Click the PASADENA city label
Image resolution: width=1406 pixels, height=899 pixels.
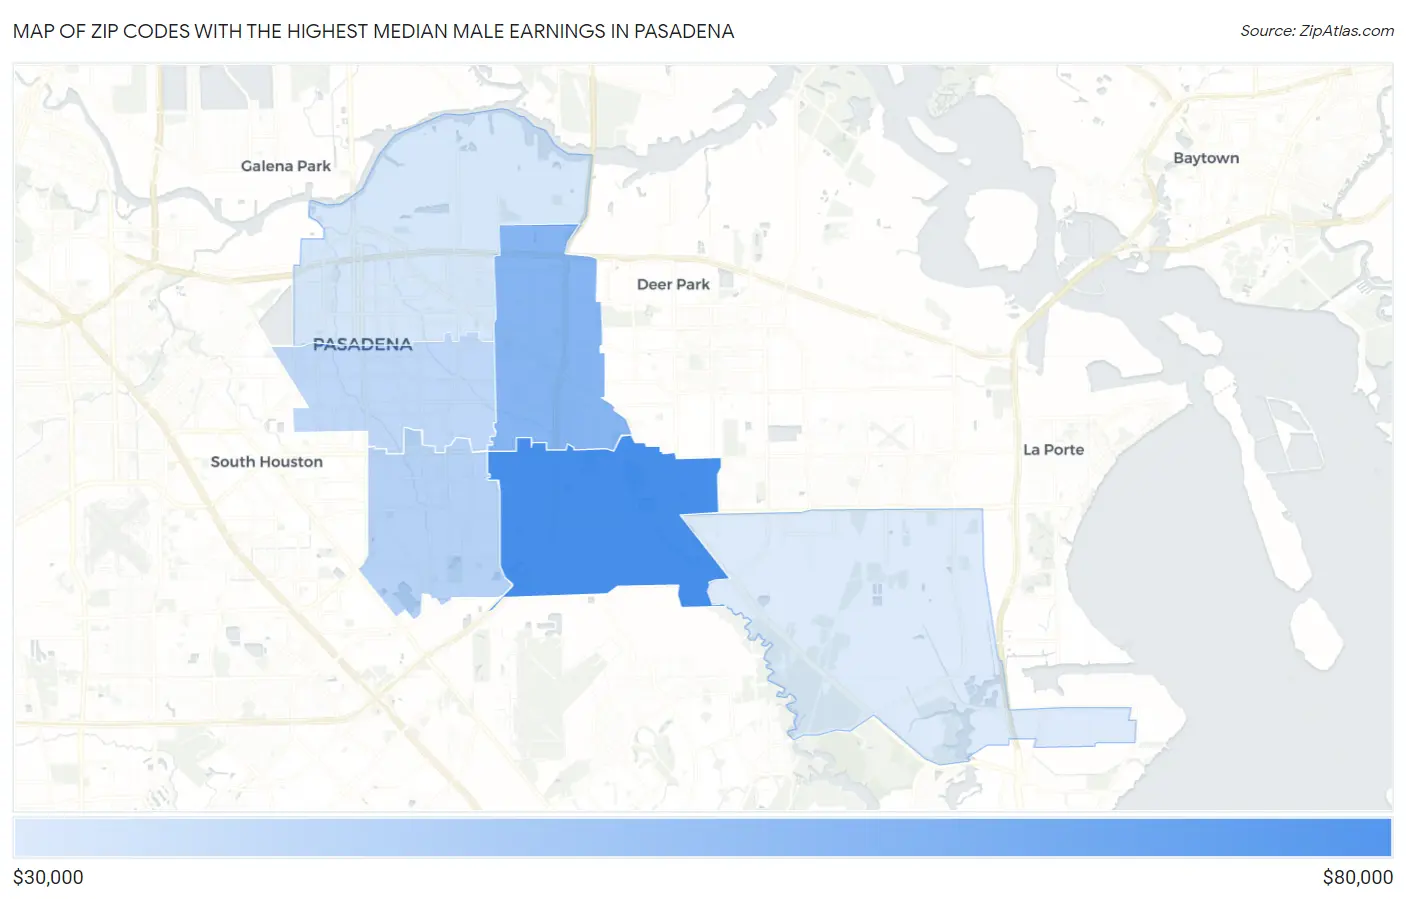[x=362, y=345]
